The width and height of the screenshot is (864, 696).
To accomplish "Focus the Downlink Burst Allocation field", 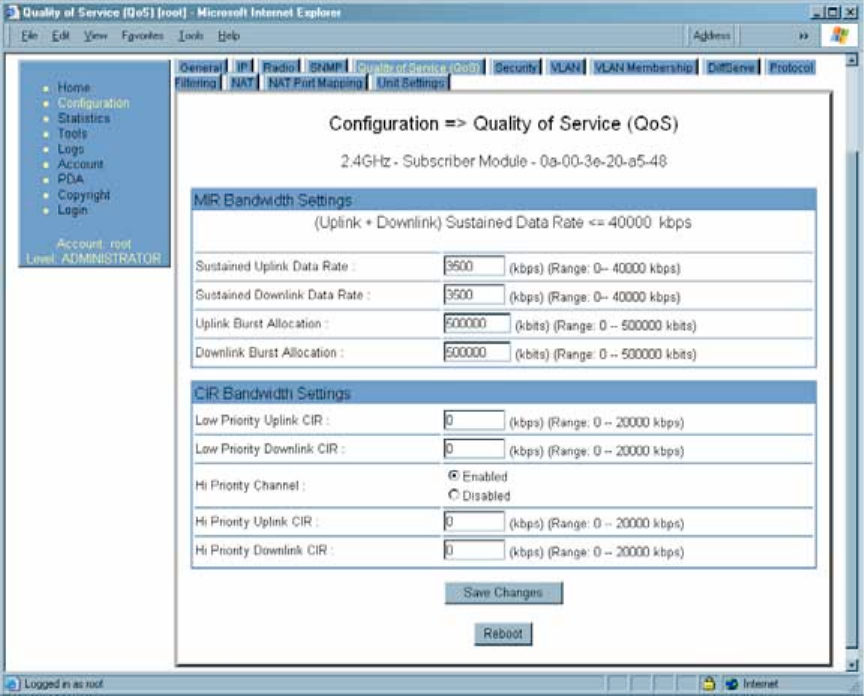I will pyautogui.click(x=477, y=353).
